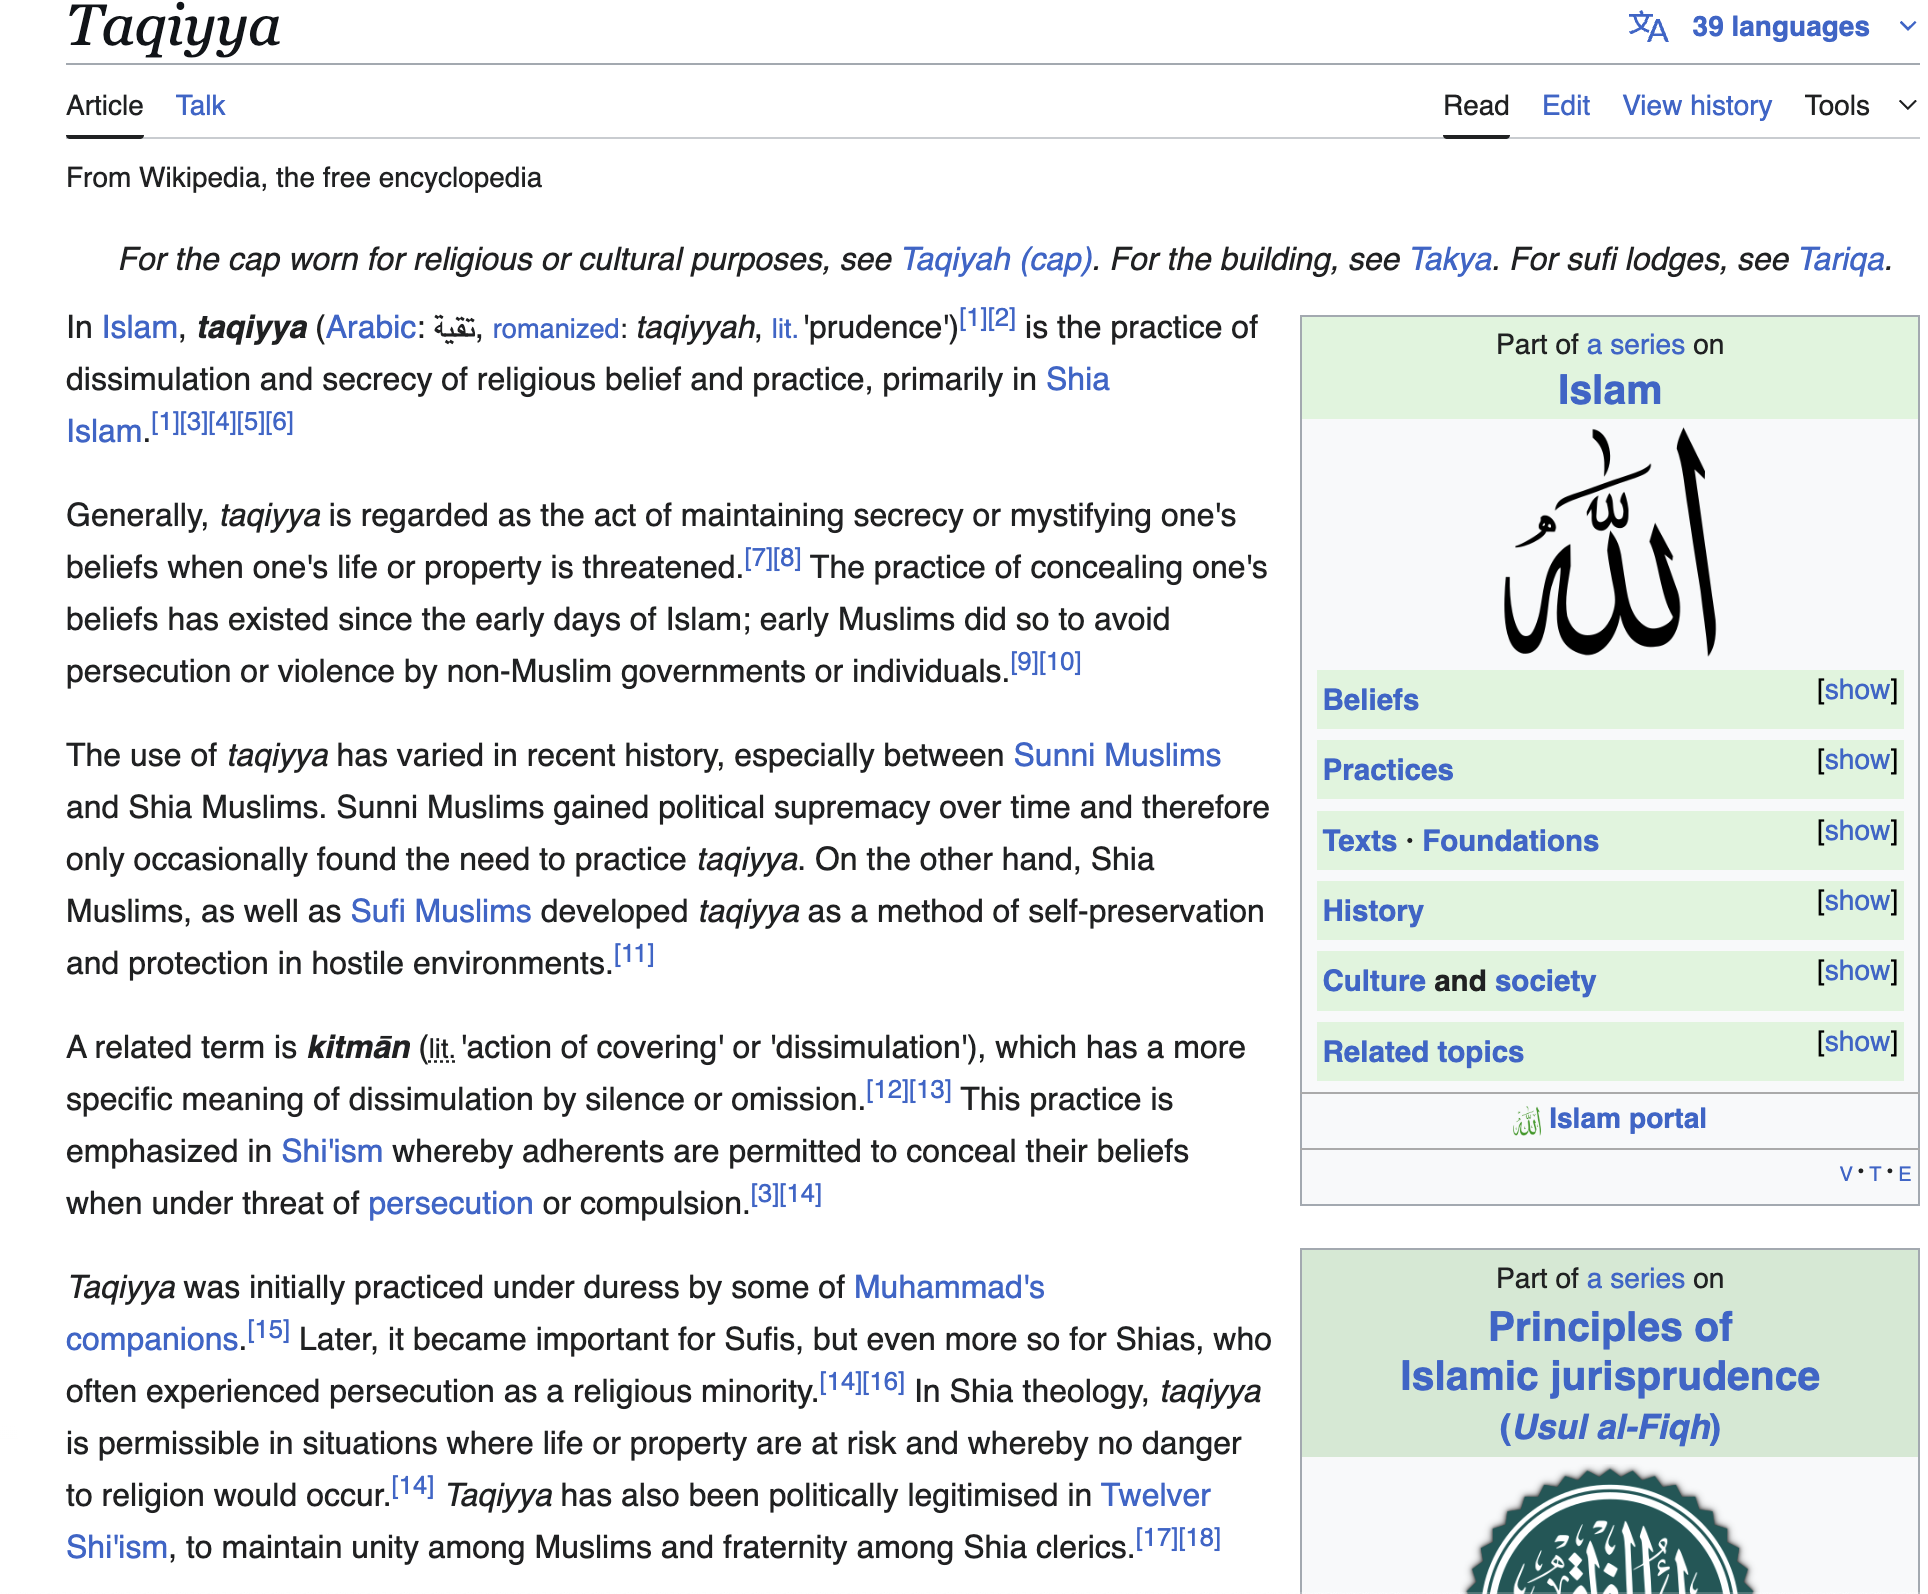Show the Related topics section
Screen dimensions: 1928x1594
click(1857, 1042)
